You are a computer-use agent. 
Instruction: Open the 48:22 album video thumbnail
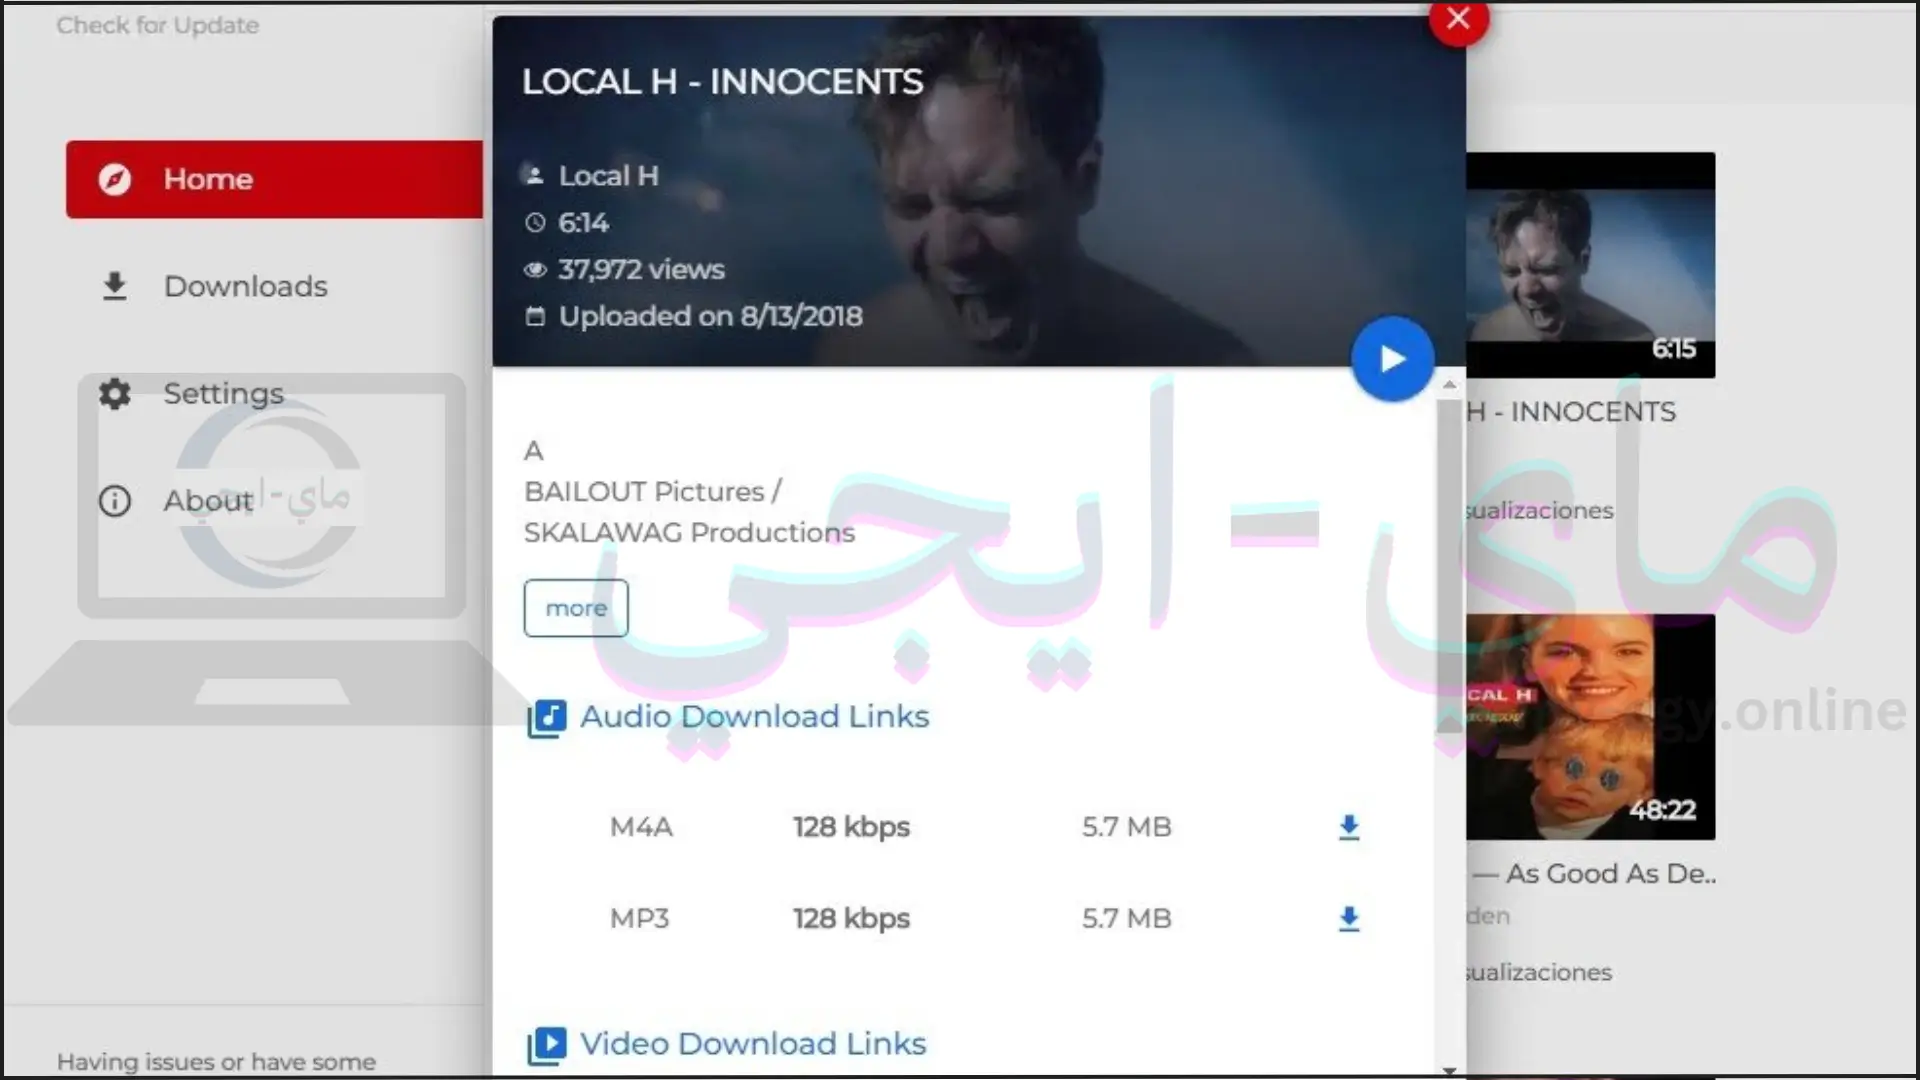pos(1590,727)
